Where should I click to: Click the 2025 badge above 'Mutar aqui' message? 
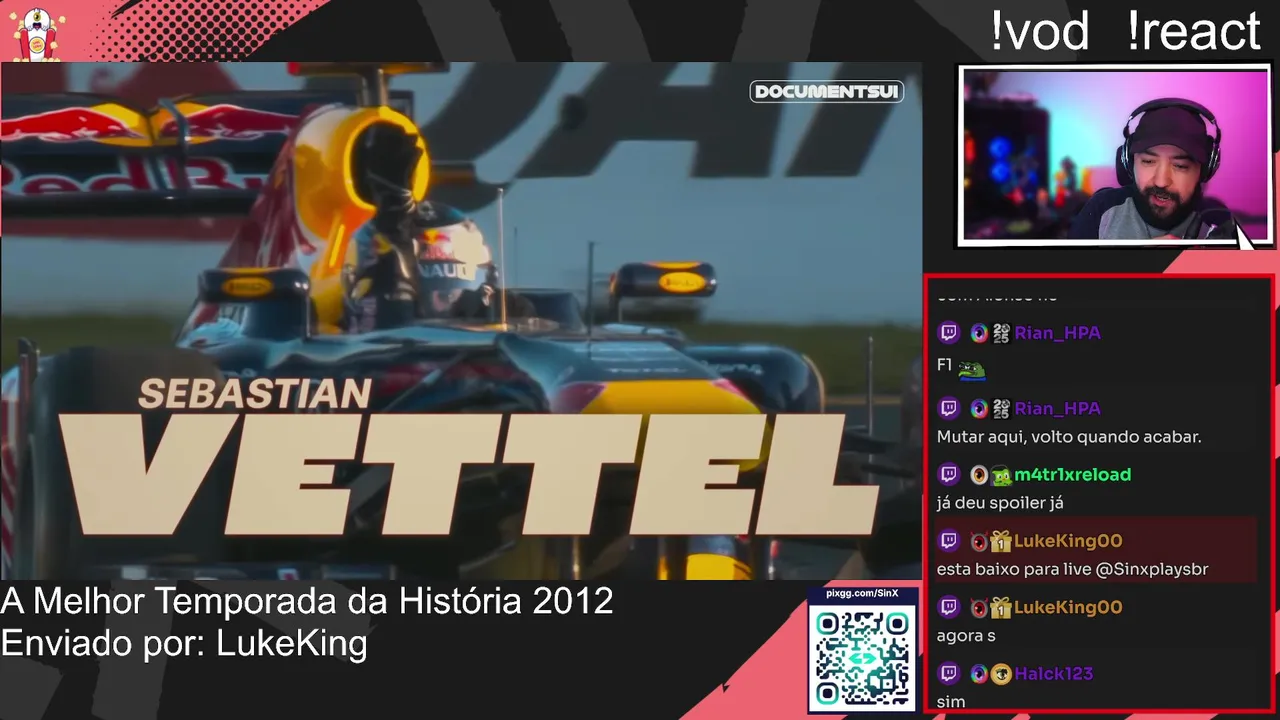[x=1000, y=408]
